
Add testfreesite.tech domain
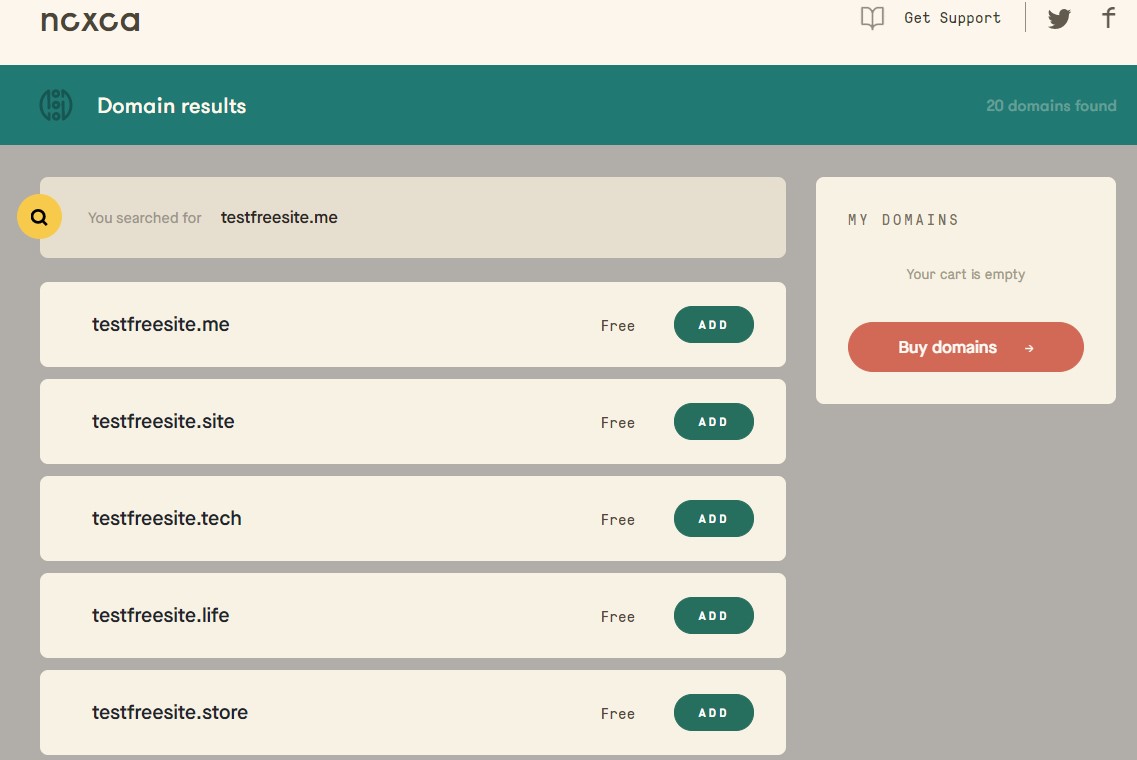pyautogui.click(x=713, y=519)
